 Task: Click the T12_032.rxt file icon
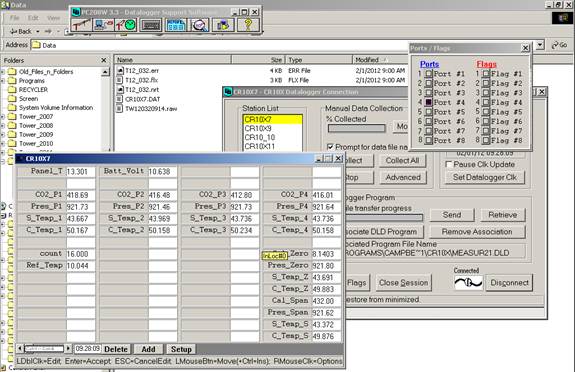click(120, 90)
